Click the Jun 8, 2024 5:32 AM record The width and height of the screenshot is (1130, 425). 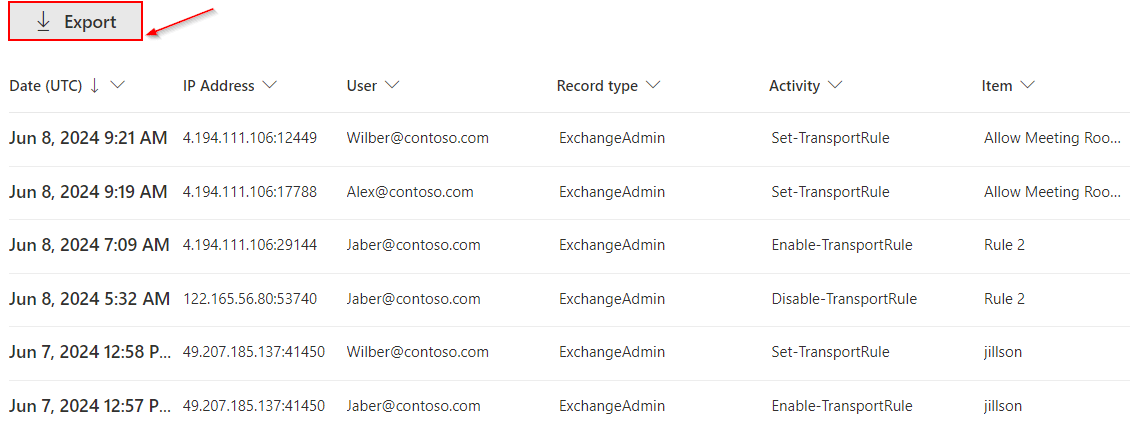tap(88, 298)
